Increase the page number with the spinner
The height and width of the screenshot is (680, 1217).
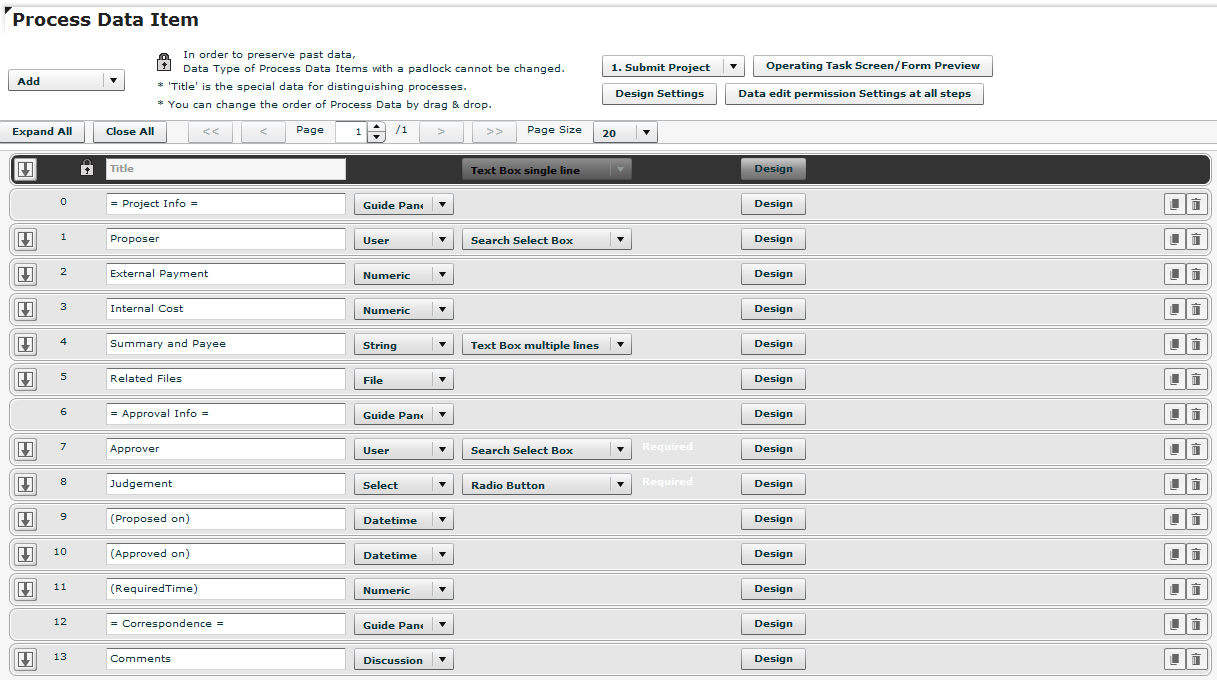tap(376, 127)
